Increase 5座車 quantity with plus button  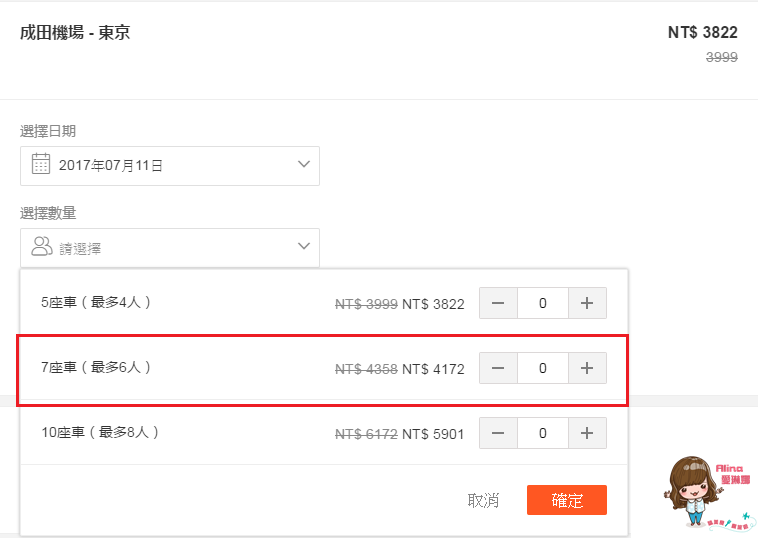click(x=587, y=303)
